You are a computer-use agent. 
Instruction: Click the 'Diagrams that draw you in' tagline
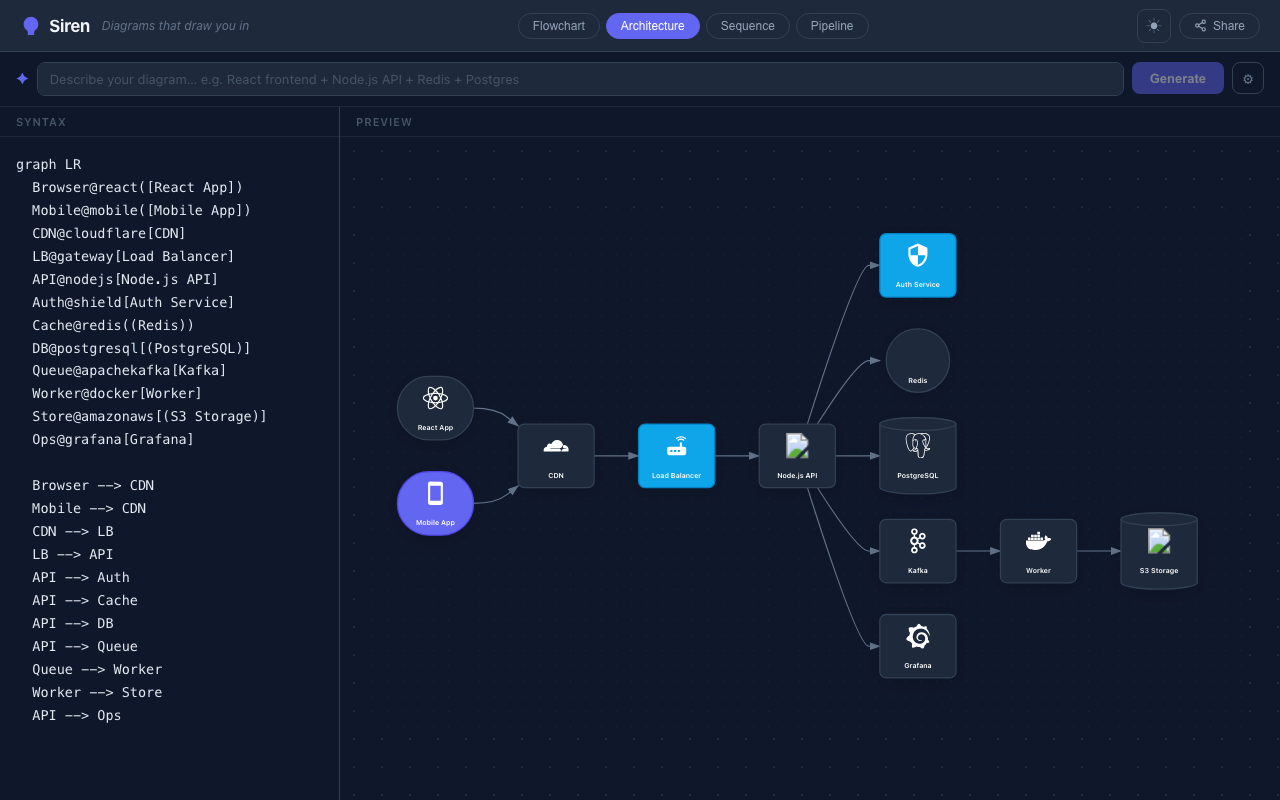tap(175, 26)
